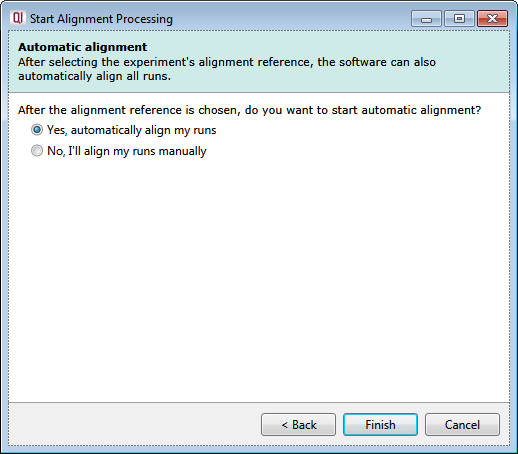Click the less-than arrow on Back button
Viewport: 518px width, 454px height.
284,425
